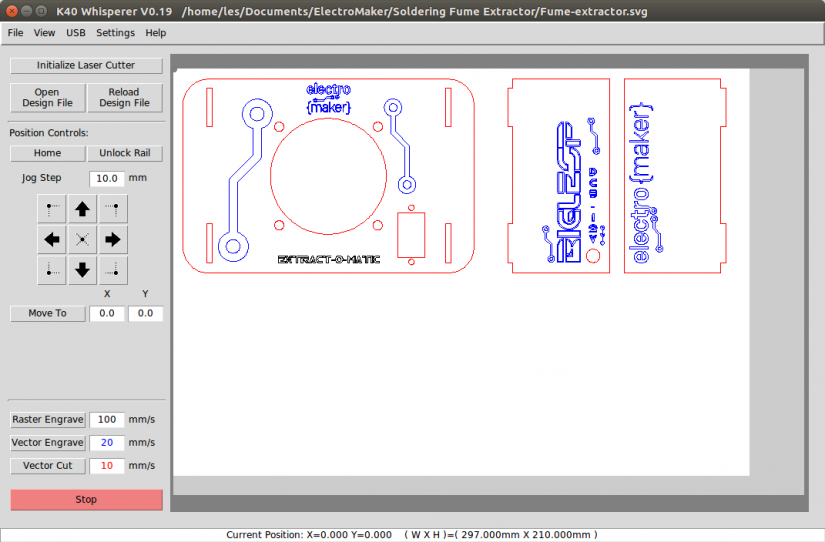The image size is (825, 542).
Task: Open the USB menu
Action: pyautogui.click(x=76, y=33)
